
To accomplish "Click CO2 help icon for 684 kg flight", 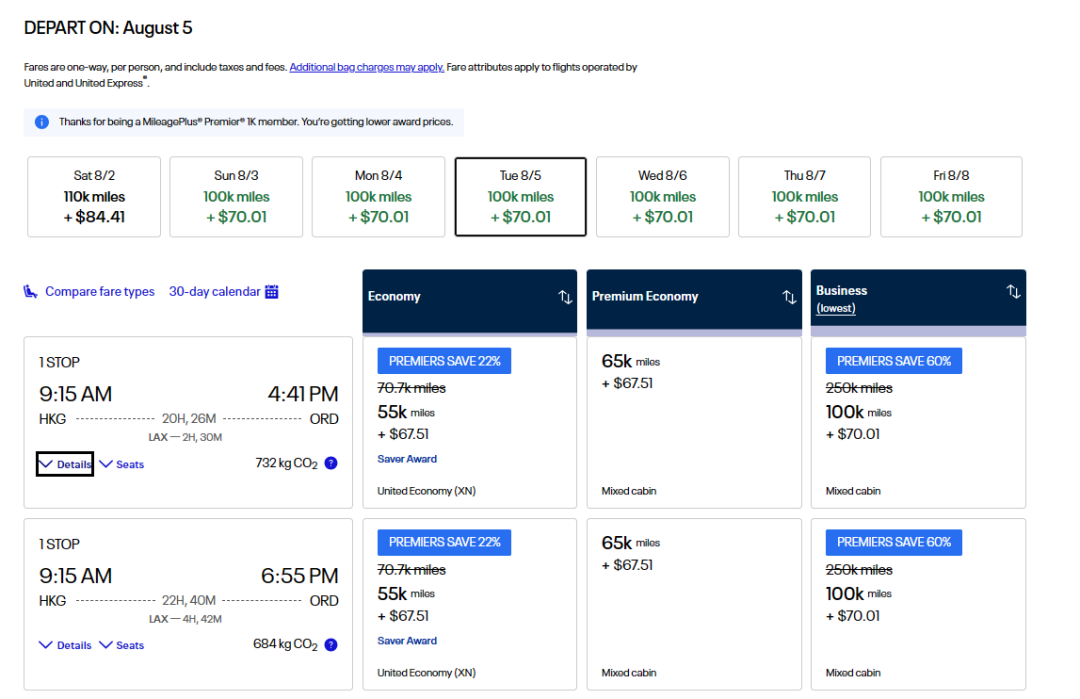I will click(331, 645).
